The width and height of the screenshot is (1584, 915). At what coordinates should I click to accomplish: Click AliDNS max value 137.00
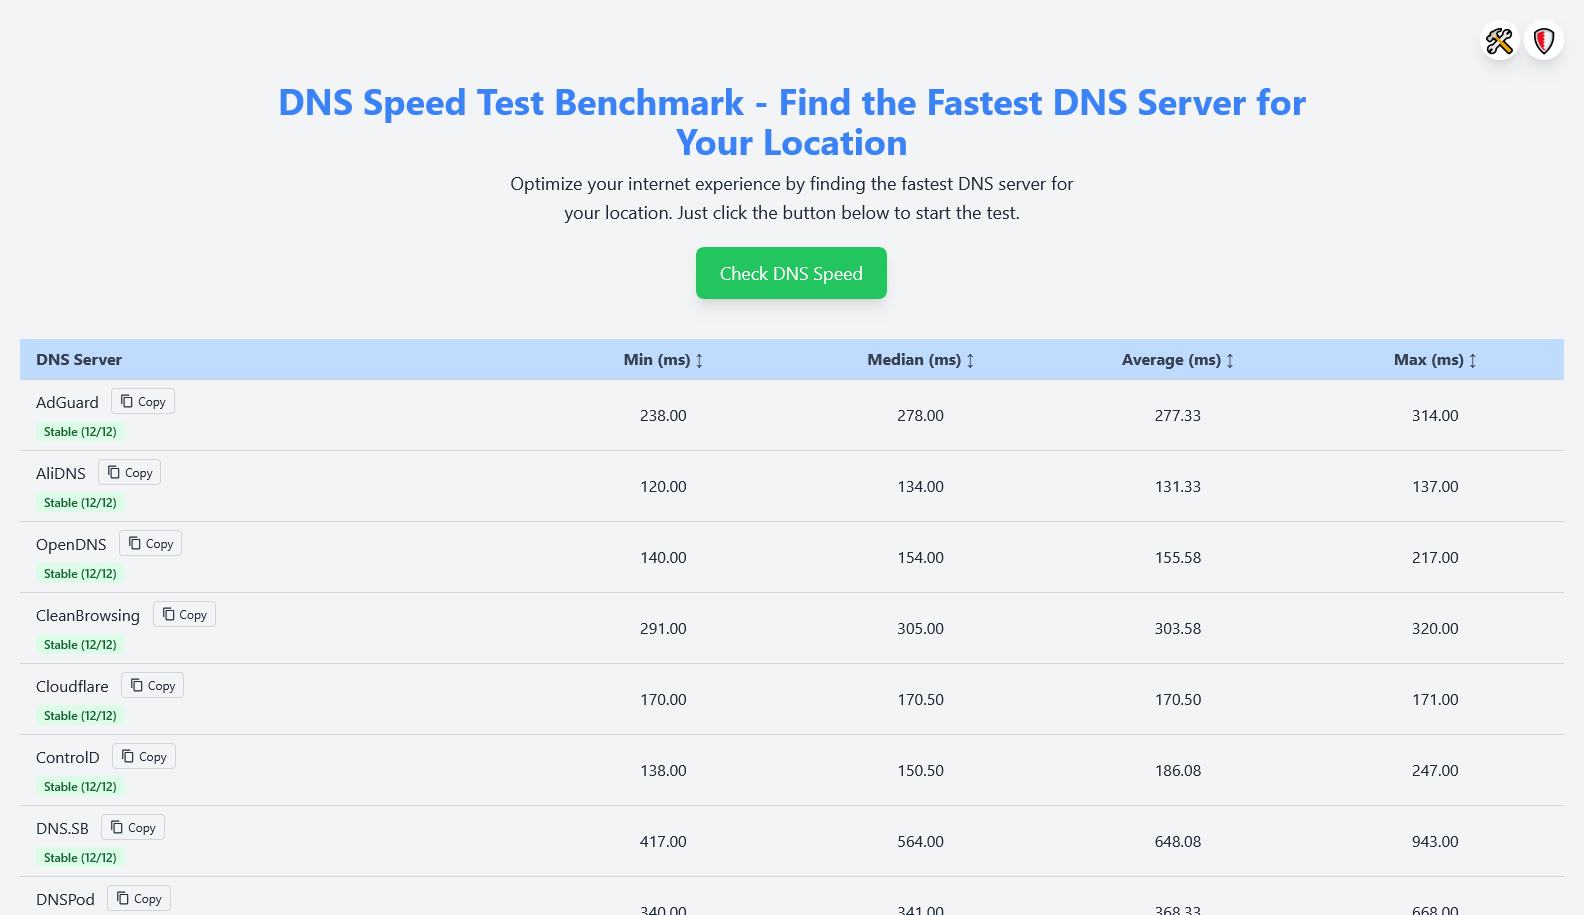click(1435, 486)
